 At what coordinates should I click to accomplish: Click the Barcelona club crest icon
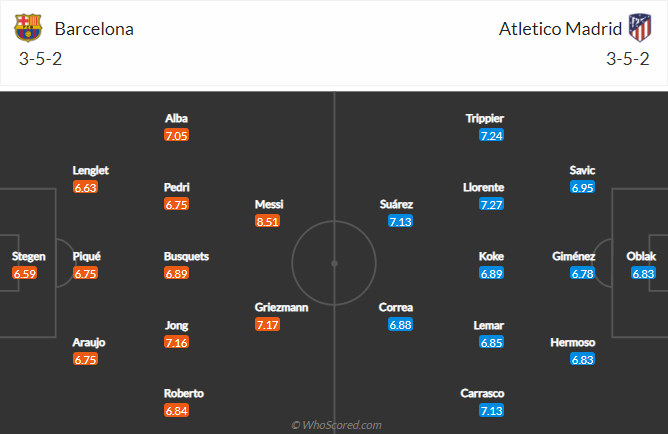(29, 28)
